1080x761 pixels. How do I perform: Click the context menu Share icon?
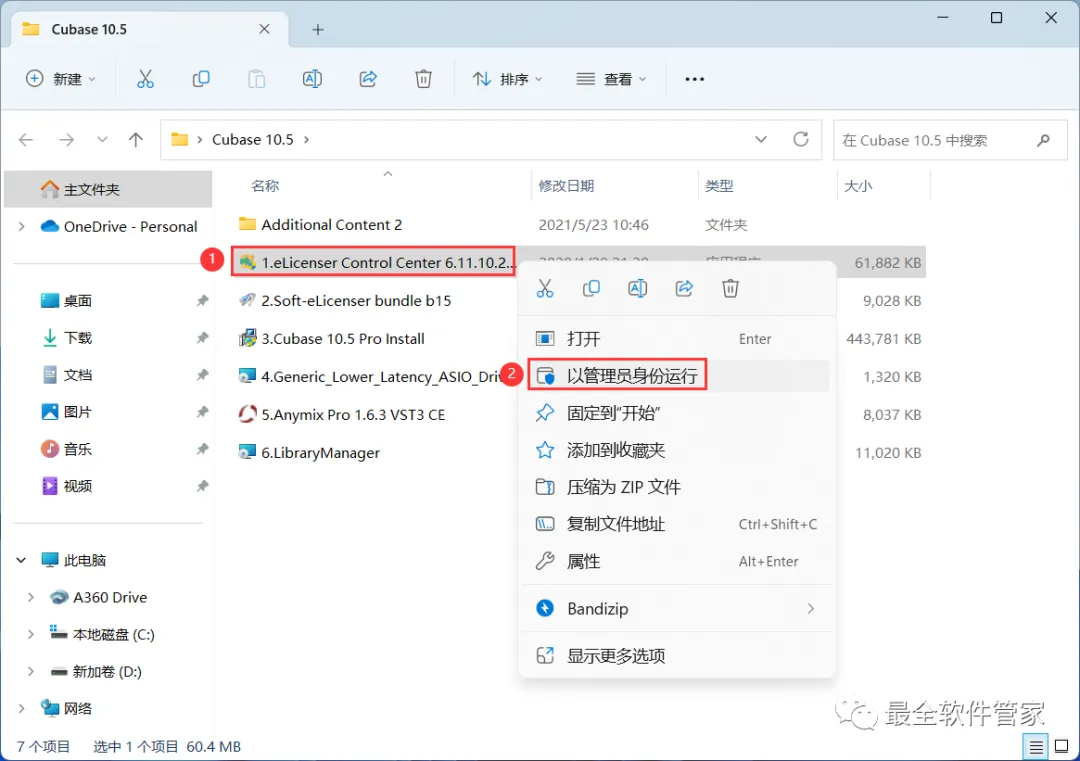pyautogui.click(x=684, y=289)
